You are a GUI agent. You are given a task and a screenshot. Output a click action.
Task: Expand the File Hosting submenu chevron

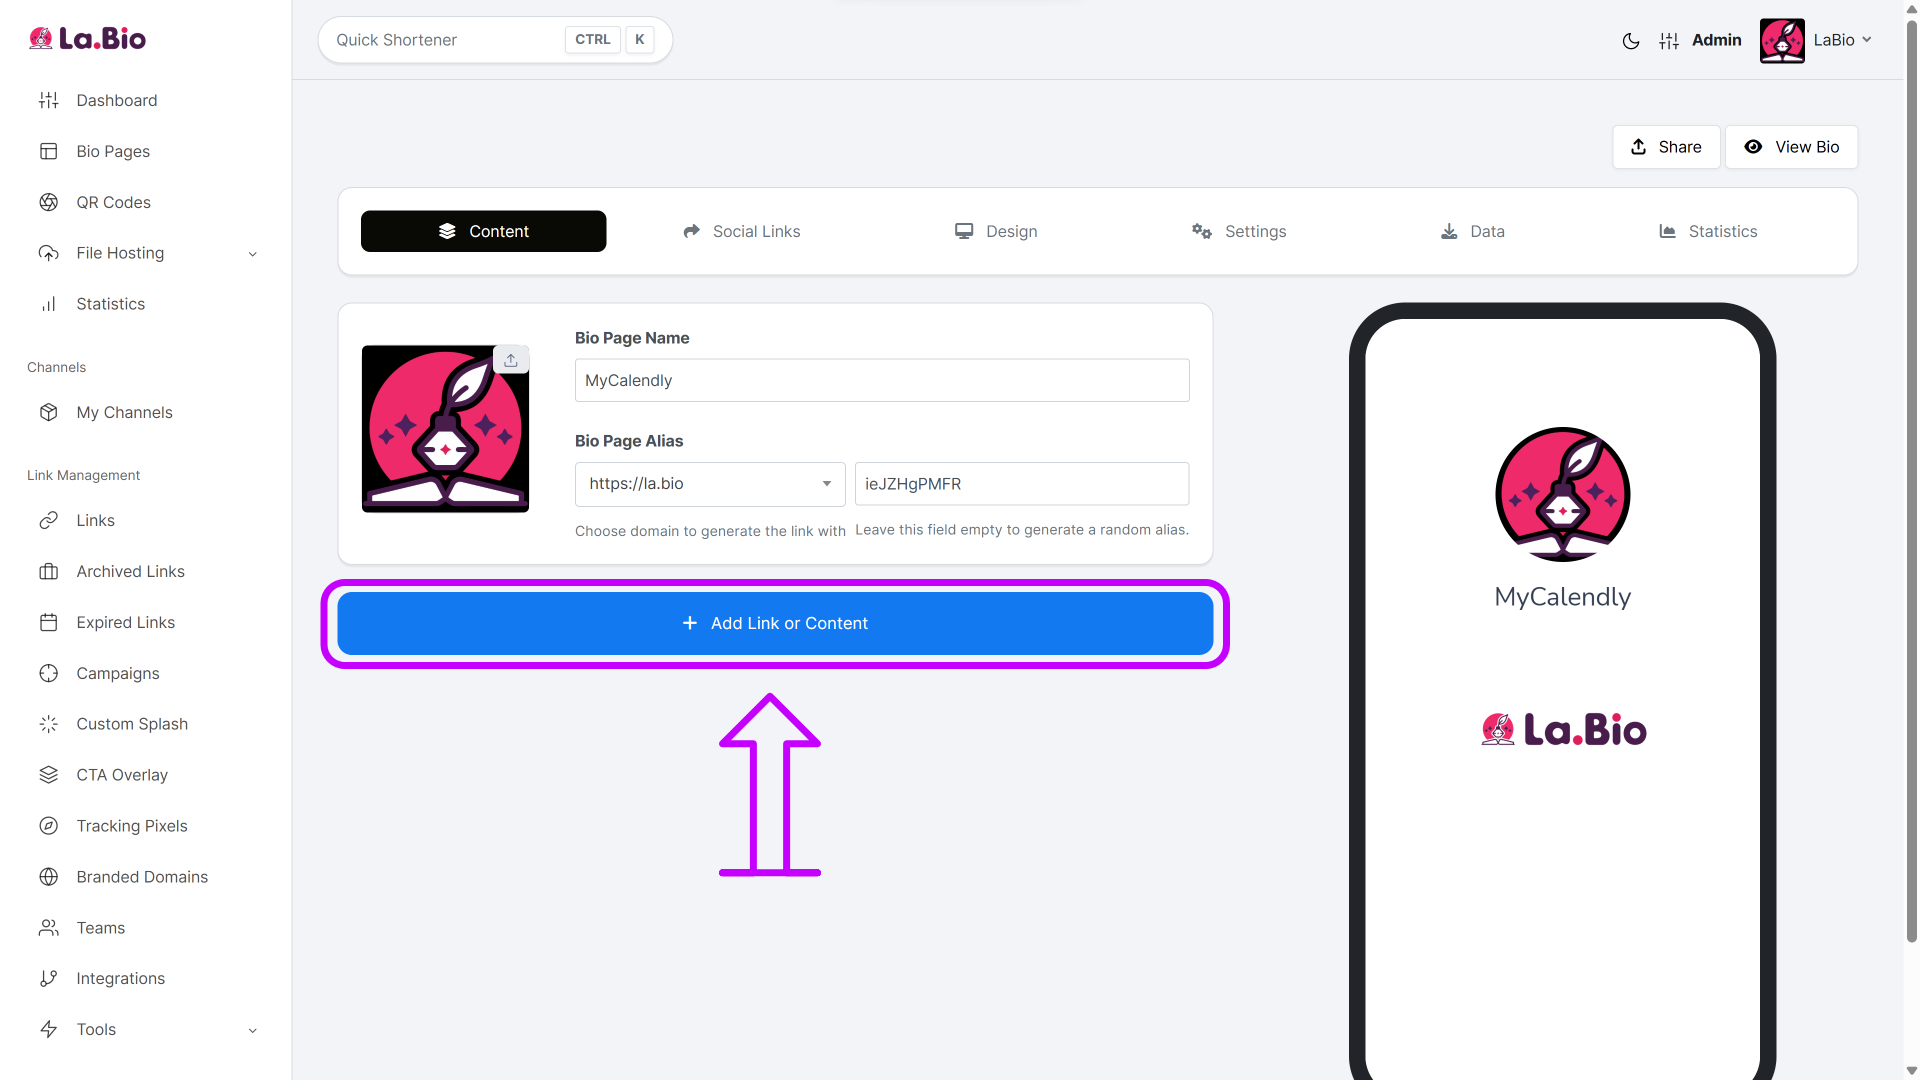coord(253,254)
